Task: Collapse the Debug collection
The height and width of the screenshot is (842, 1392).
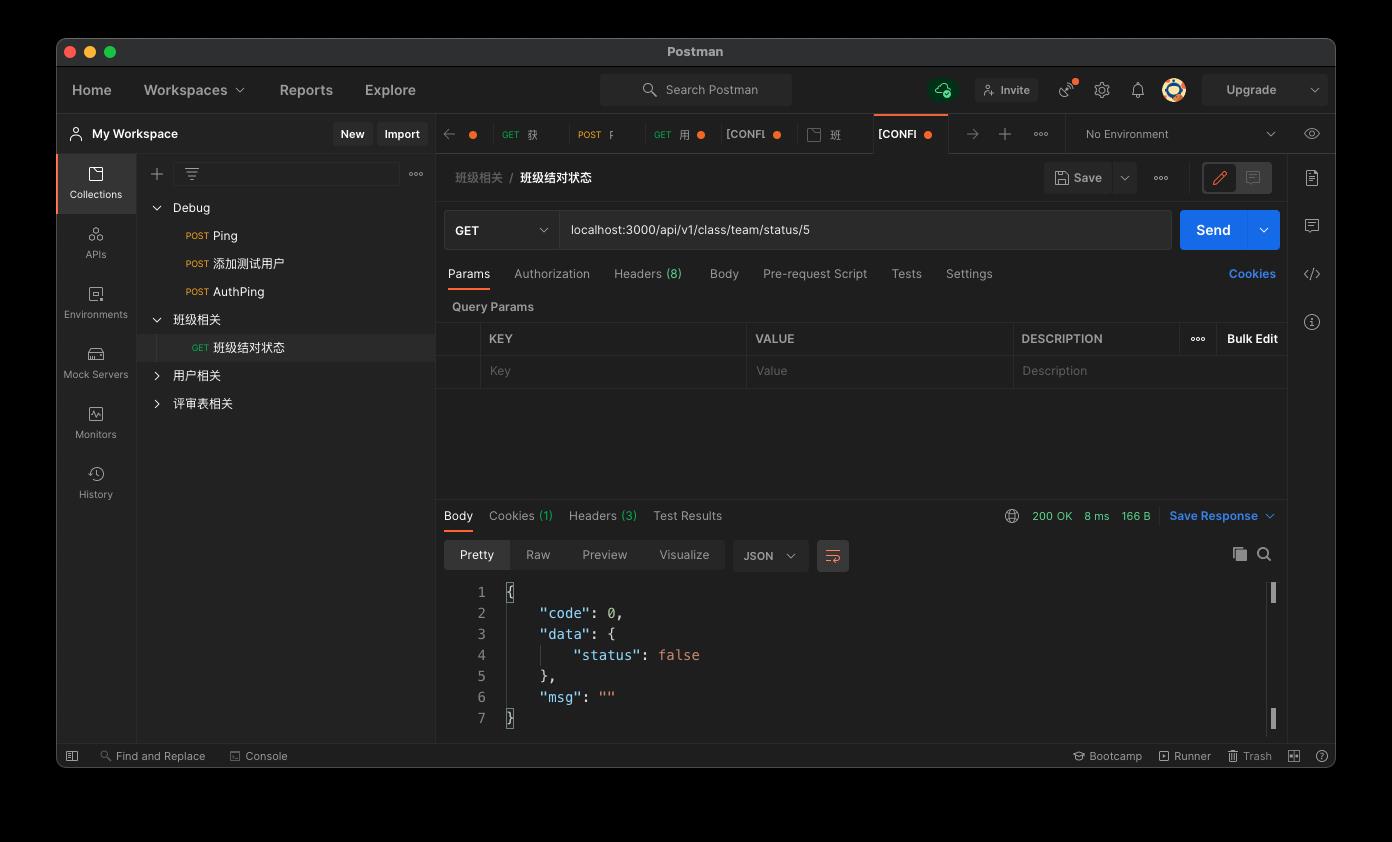Action: tap(157, 208)
